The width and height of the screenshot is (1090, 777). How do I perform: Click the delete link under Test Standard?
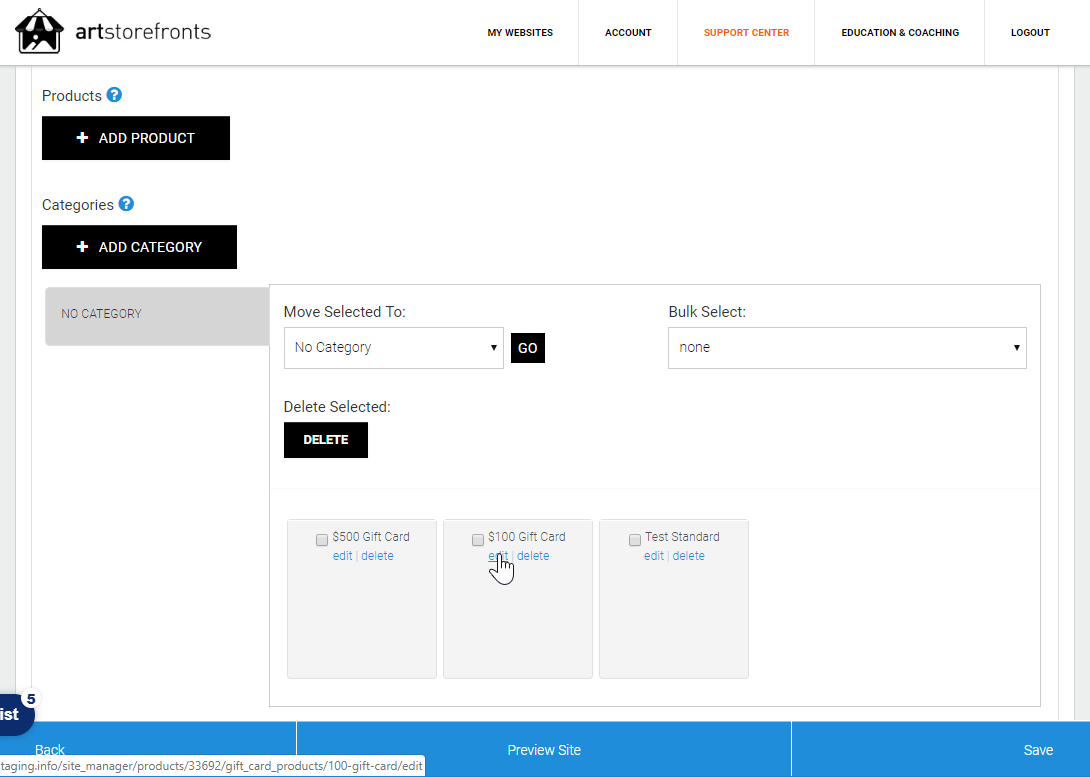tap(688, 556)
